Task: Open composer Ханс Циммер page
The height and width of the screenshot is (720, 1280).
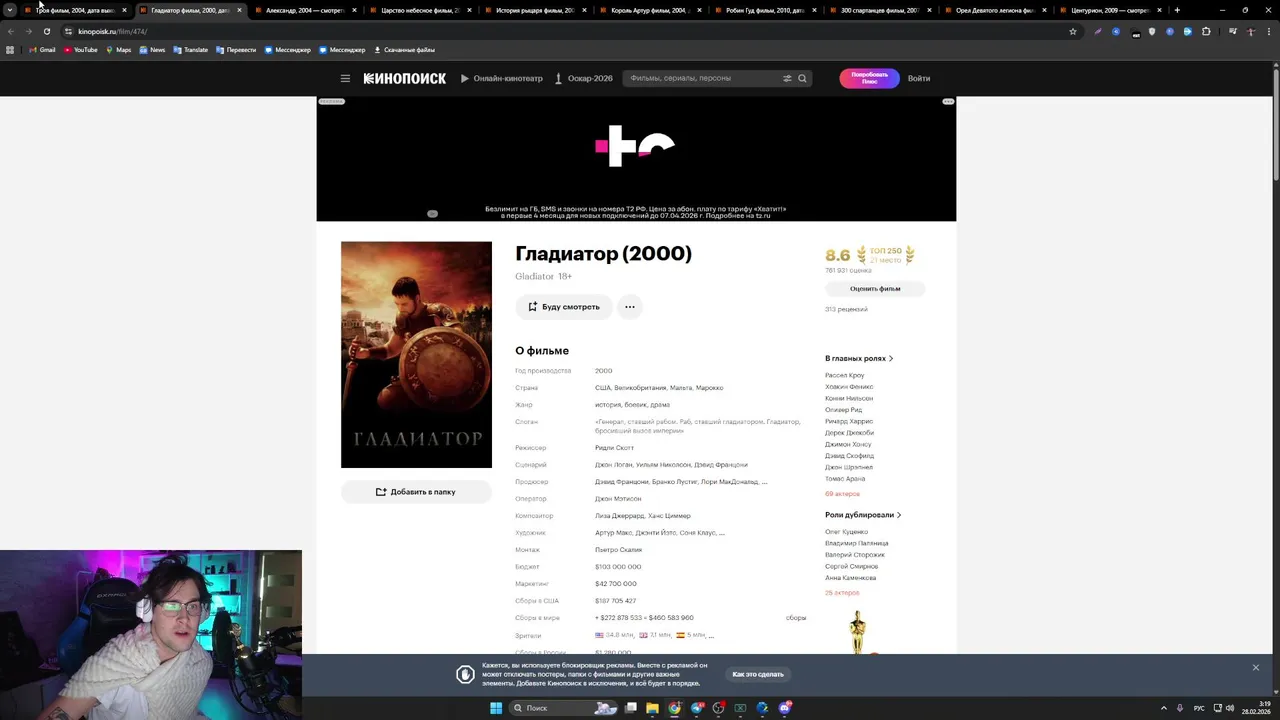Action: coord(668,516)
